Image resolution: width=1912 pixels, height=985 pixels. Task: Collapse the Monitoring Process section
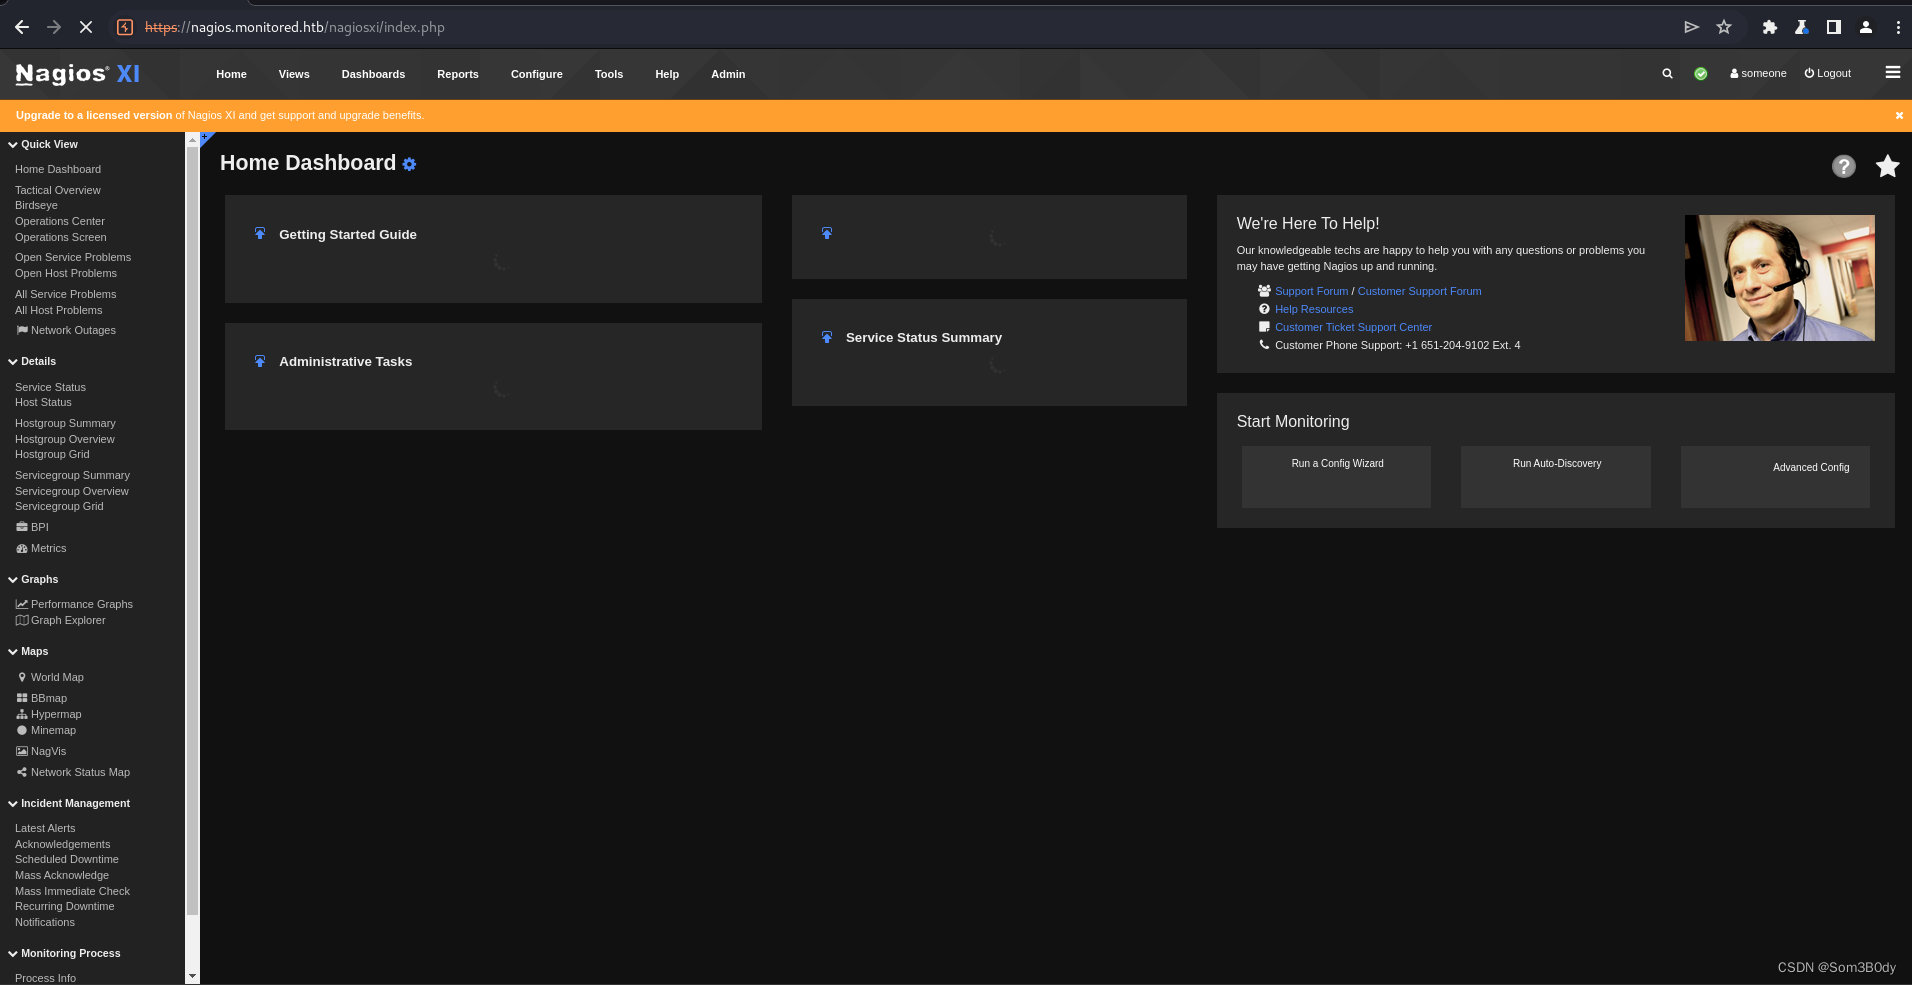pyautogui.click(x=64, y=953)
